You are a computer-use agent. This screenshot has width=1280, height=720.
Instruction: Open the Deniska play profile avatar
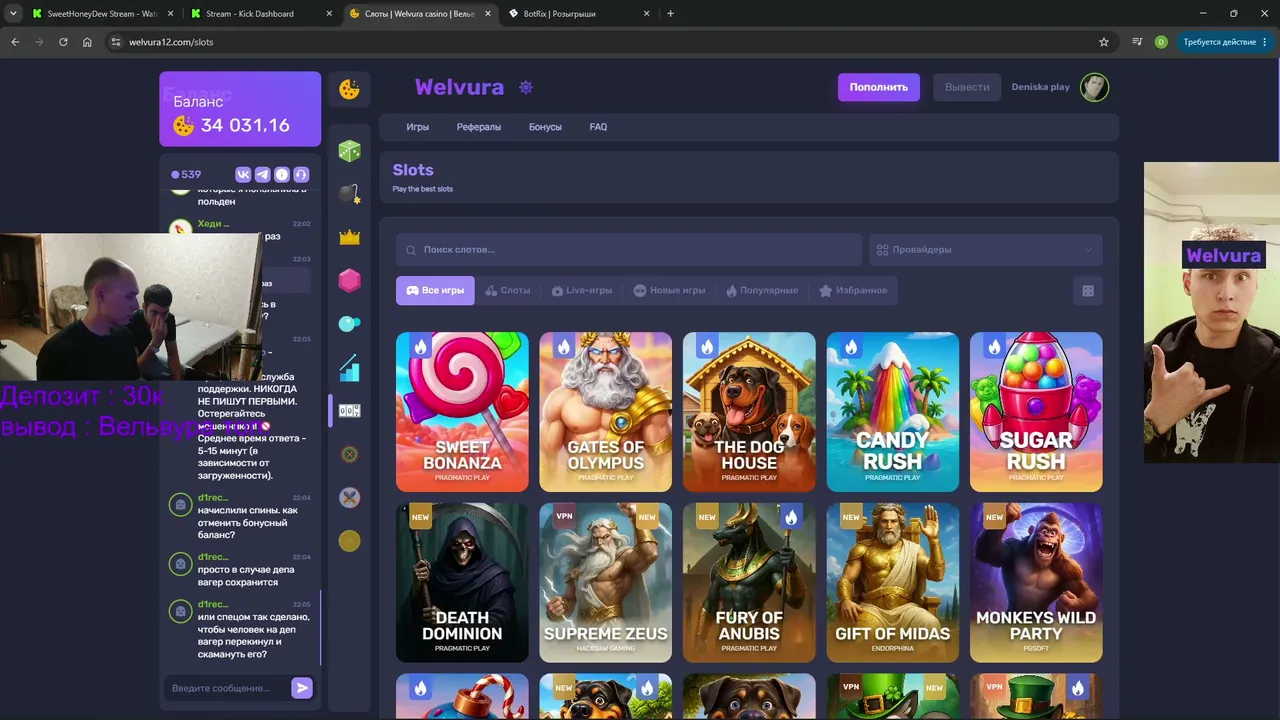(x=1094, y=87)
